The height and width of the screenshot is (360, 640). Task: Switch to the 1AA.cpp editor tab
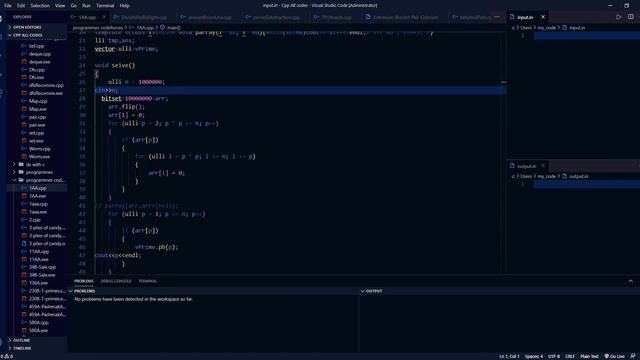click(x=87, y=17)
